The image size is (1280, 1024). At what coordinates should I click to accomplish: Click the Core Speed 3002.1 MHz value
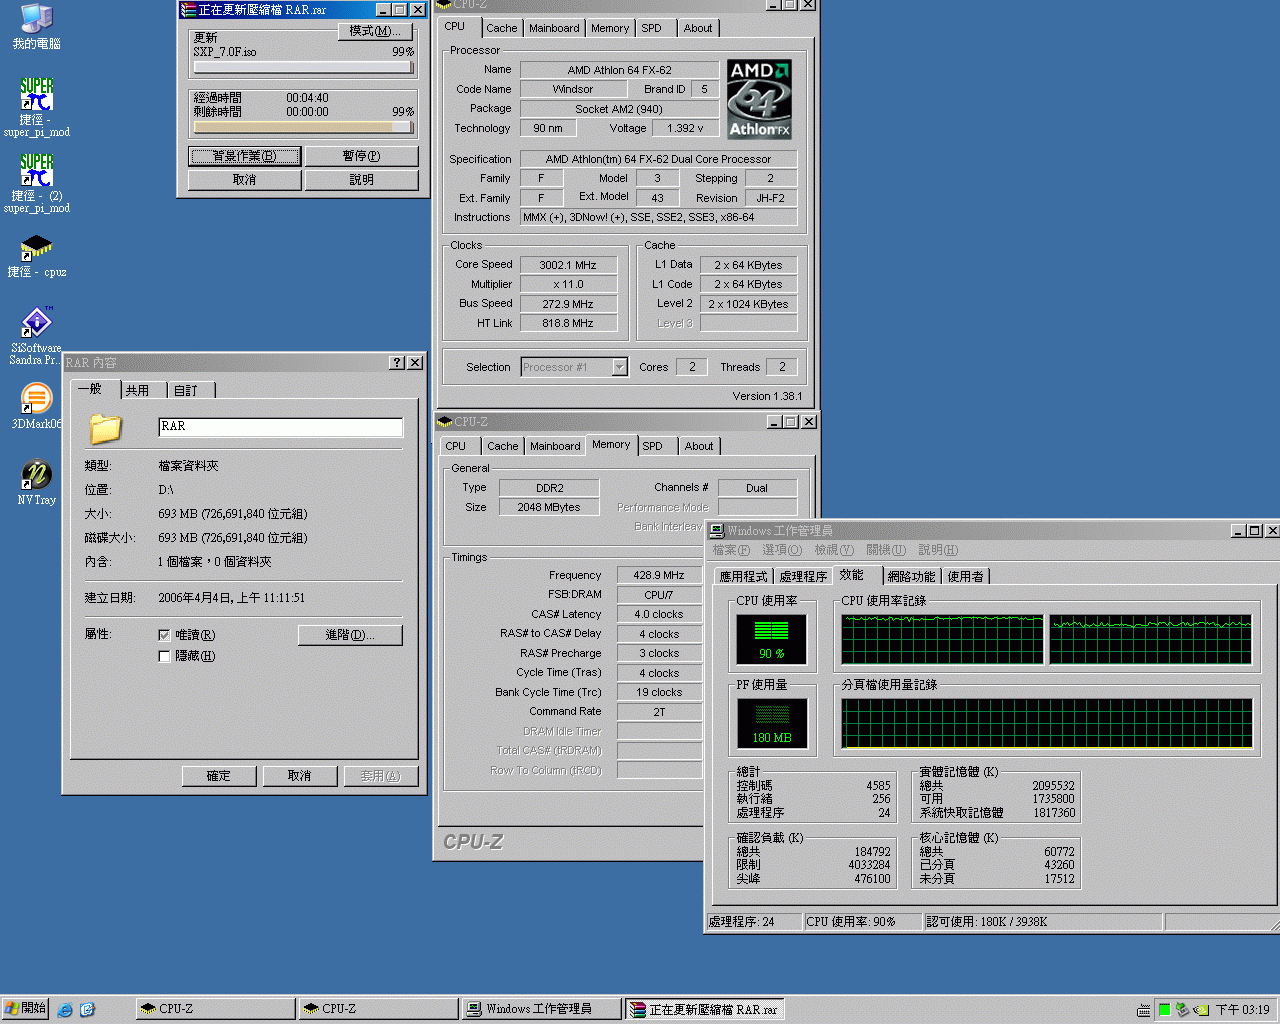tap(568, 265)
